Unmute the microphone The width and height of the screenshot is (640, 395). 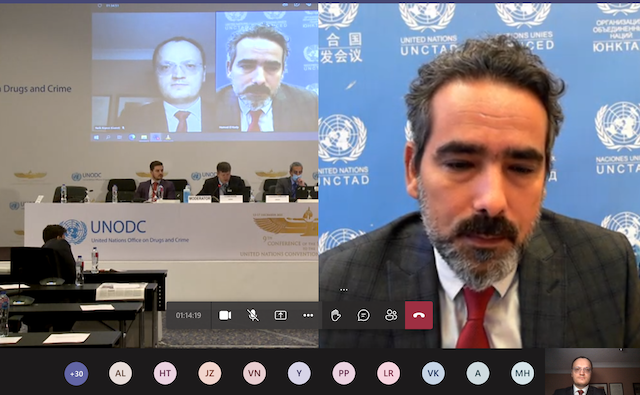click(253, 315)
